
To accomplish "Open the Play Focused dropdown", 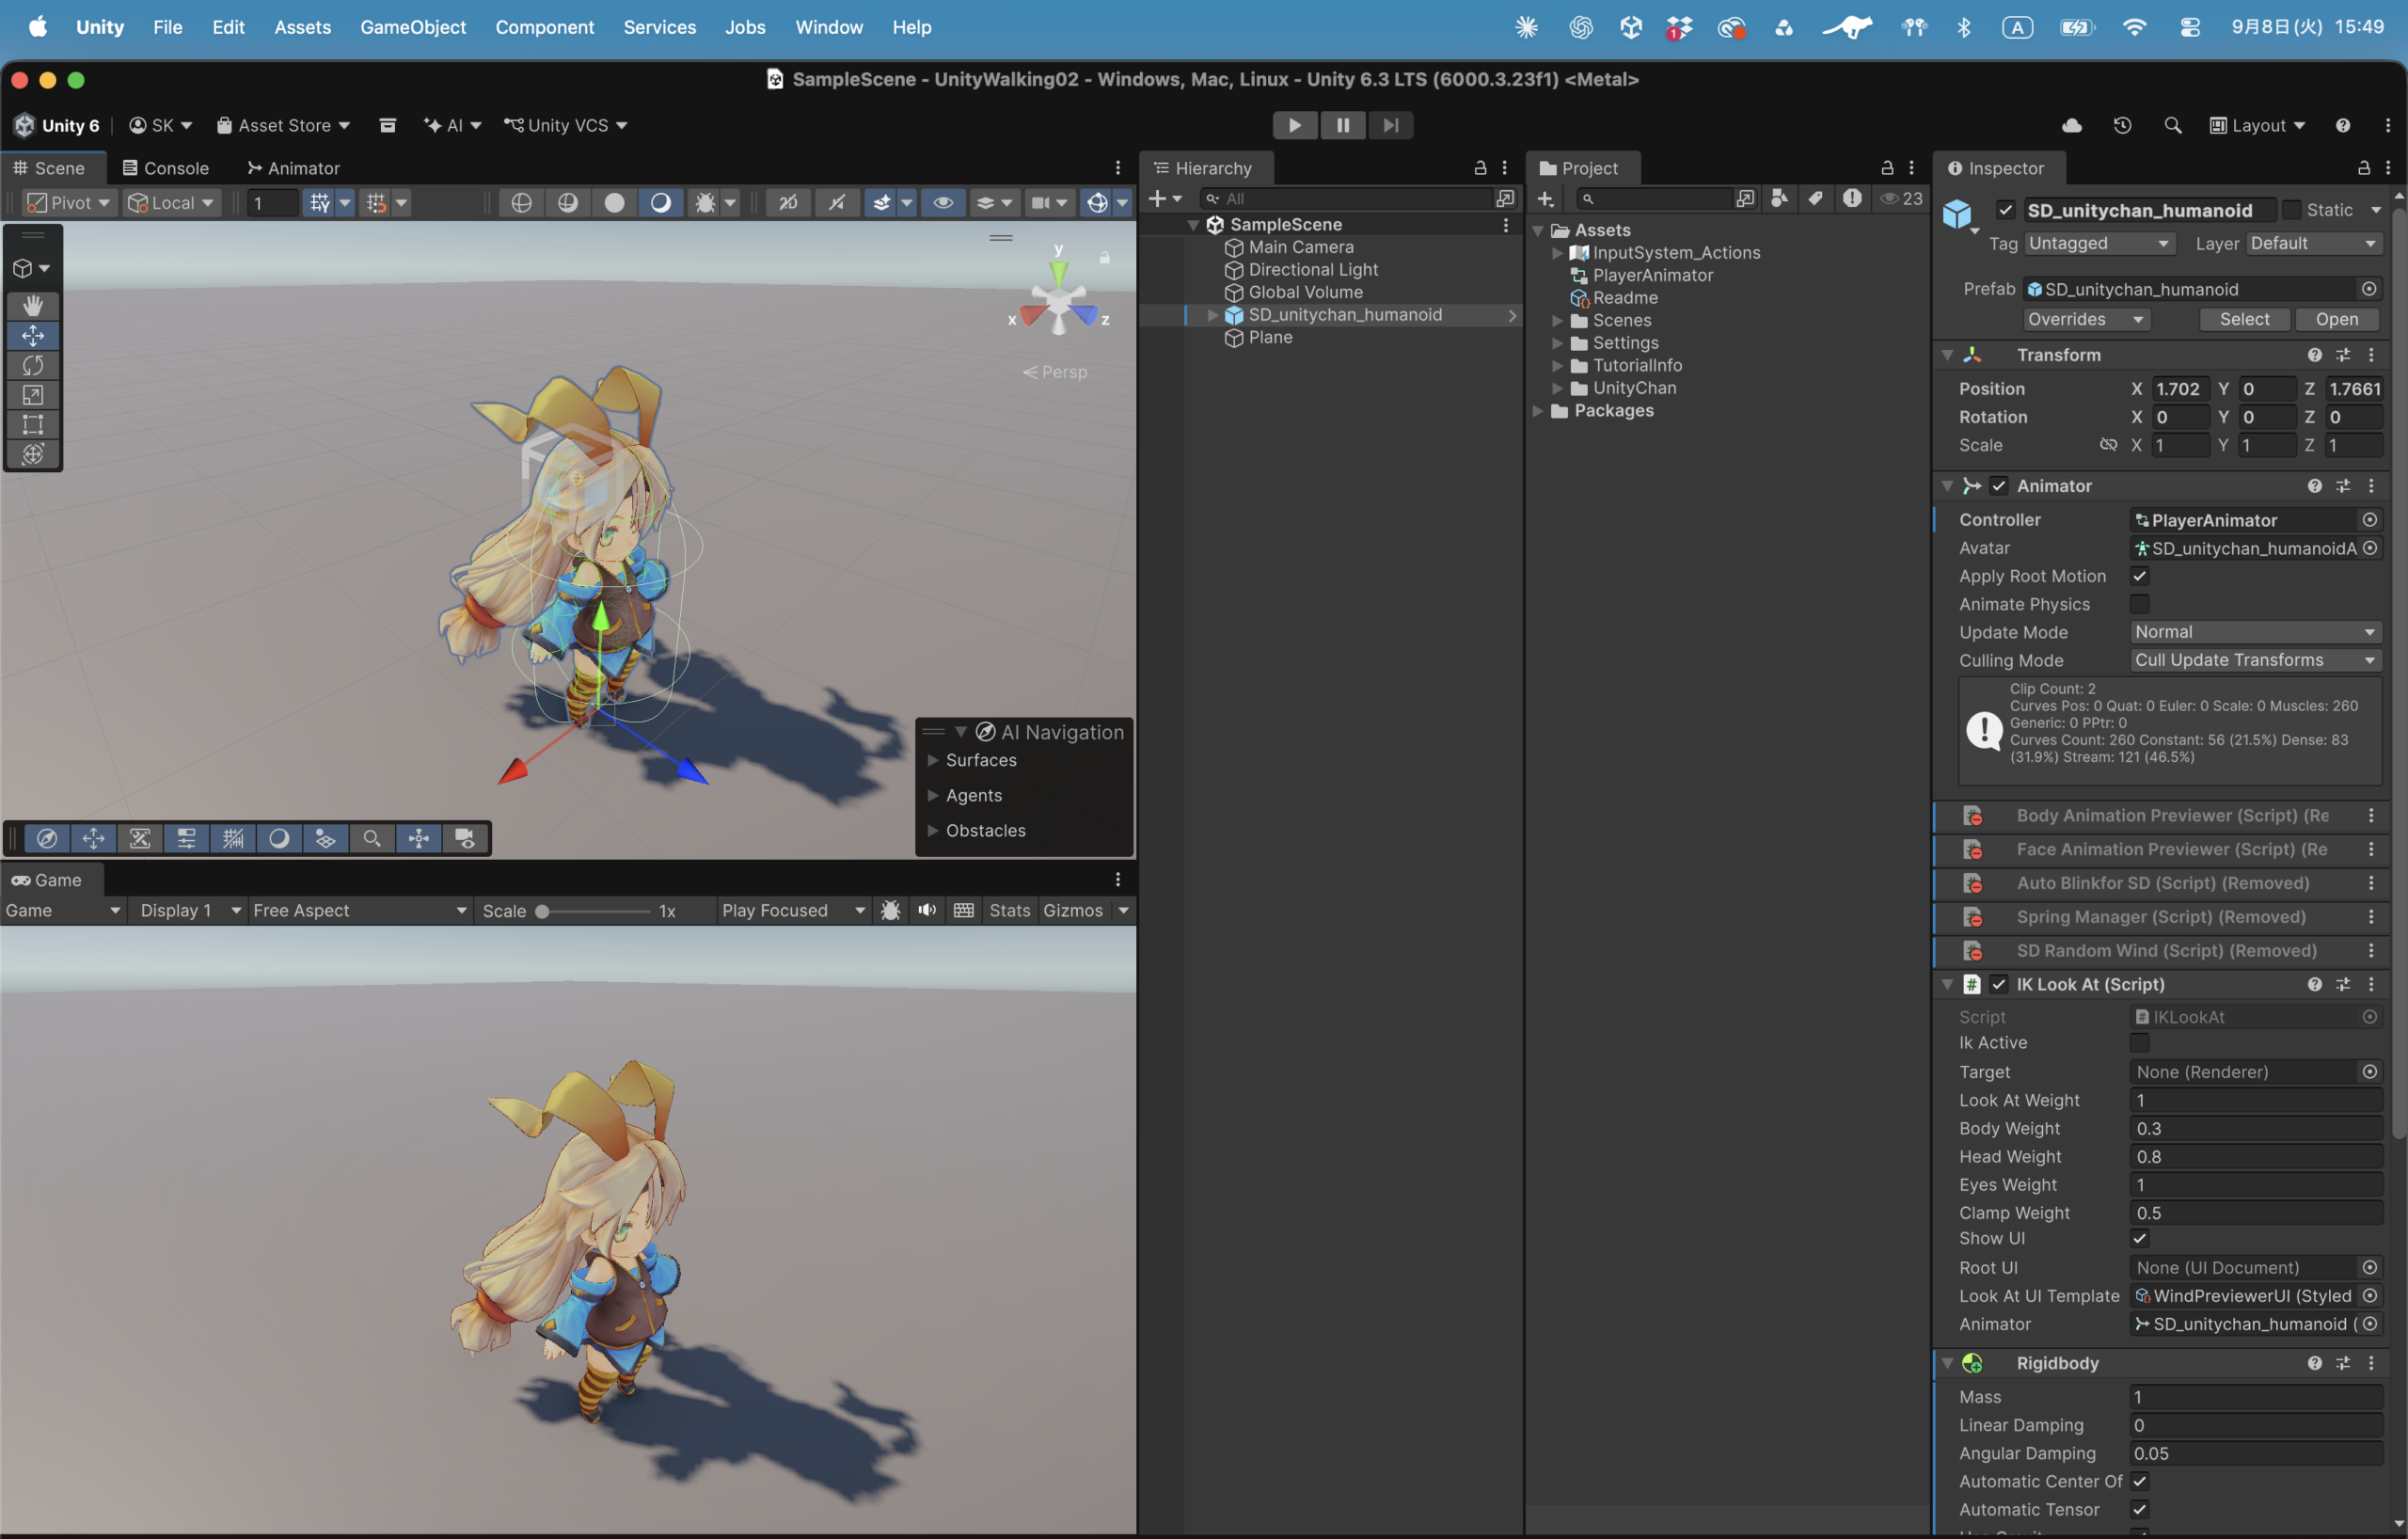I will click(794, 910).
